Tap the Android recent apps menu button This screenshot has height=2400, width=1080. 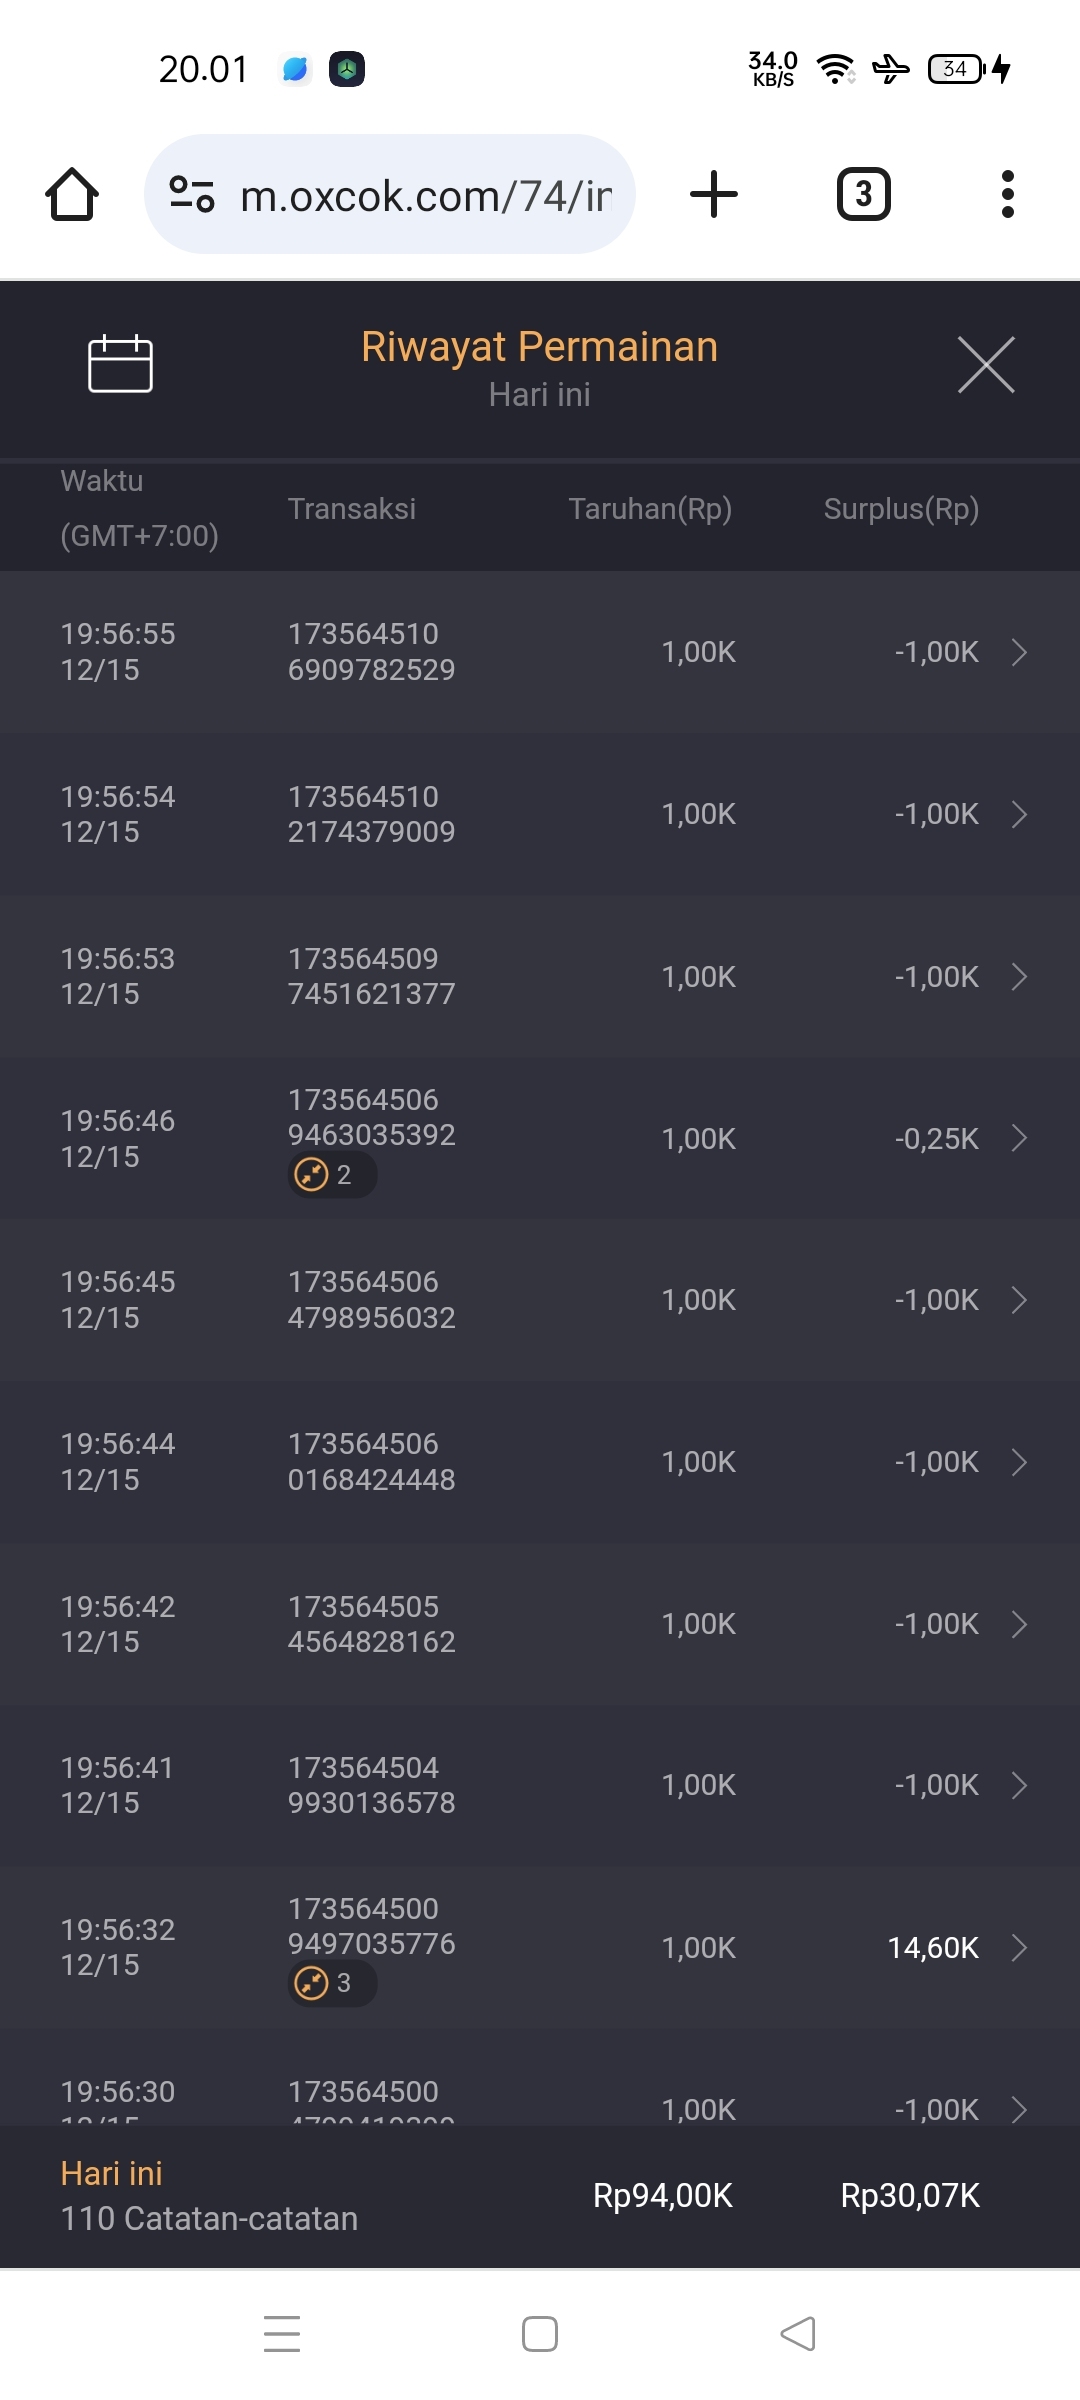point(282,2333)
